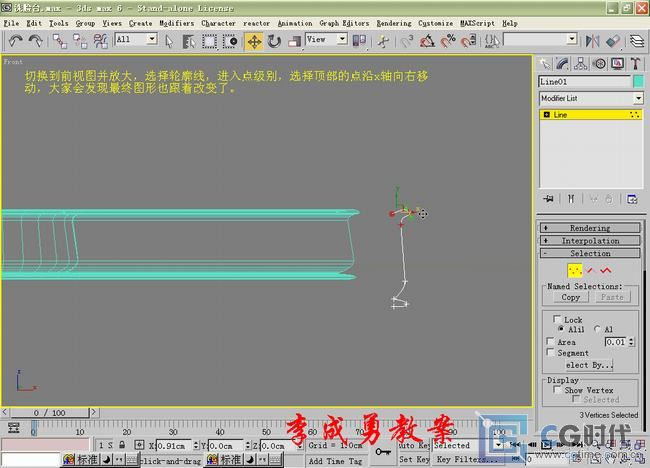Switch to the Utilities hammer panel tab
Image resolution: width=650 pixels, height=468 pixels.
[635, 64]
